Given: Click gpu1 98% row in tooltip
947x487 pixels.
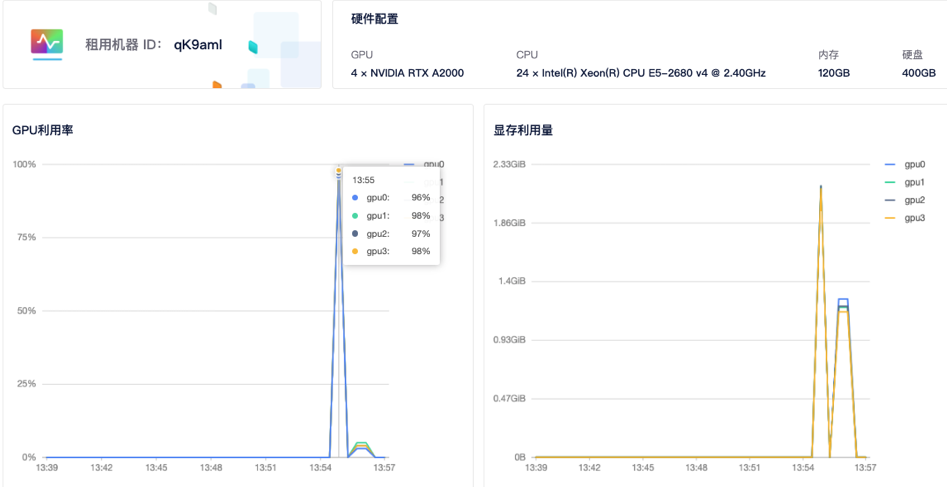Looking at the screenshot, I should pyautogui.click(x=391, y=216).
